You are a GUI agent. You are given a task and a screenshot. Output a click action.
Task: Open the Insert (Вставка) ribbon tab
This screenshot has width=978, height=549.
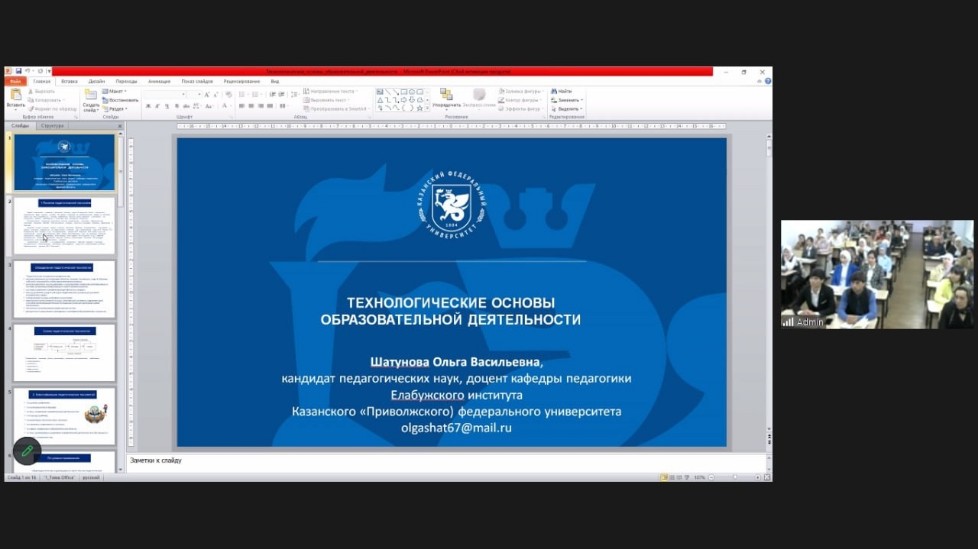click(x=69, y=81)
